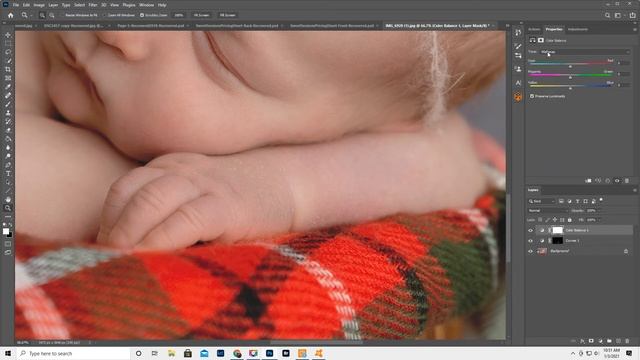Delete adjustment layer via Properties trash icon

pos(627,180)
